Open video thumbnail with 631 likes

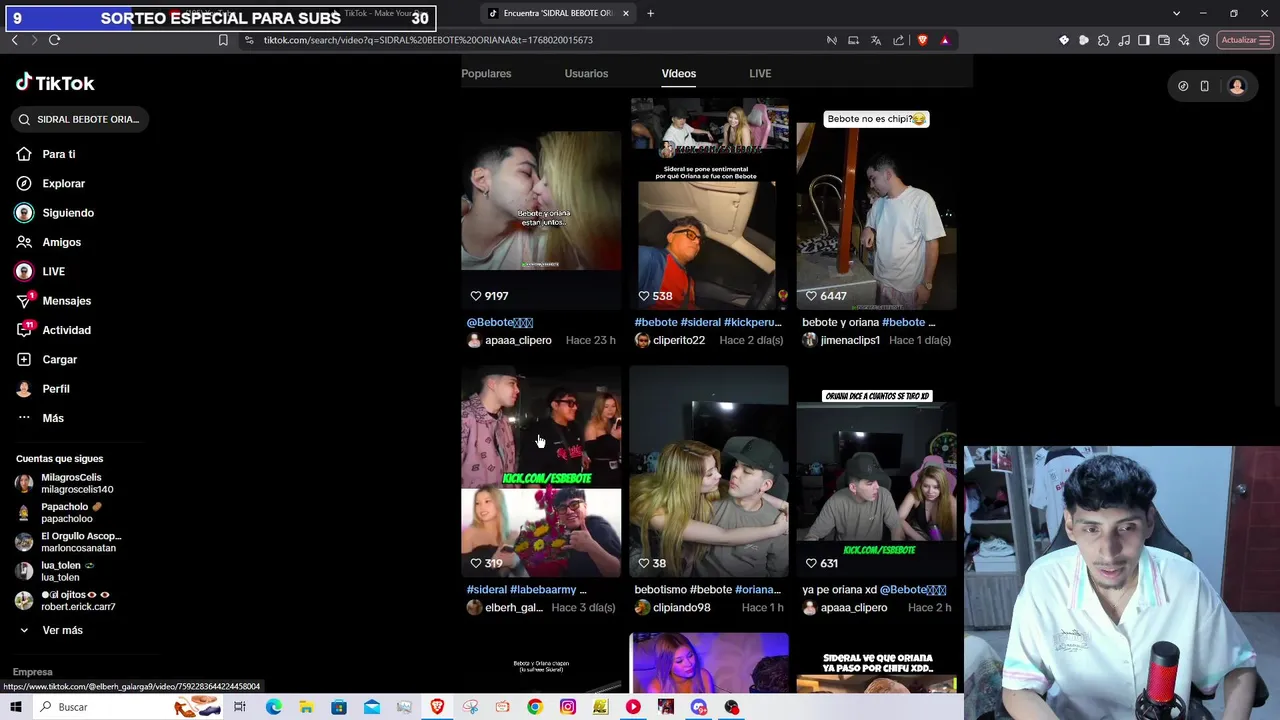click(876, 471)
